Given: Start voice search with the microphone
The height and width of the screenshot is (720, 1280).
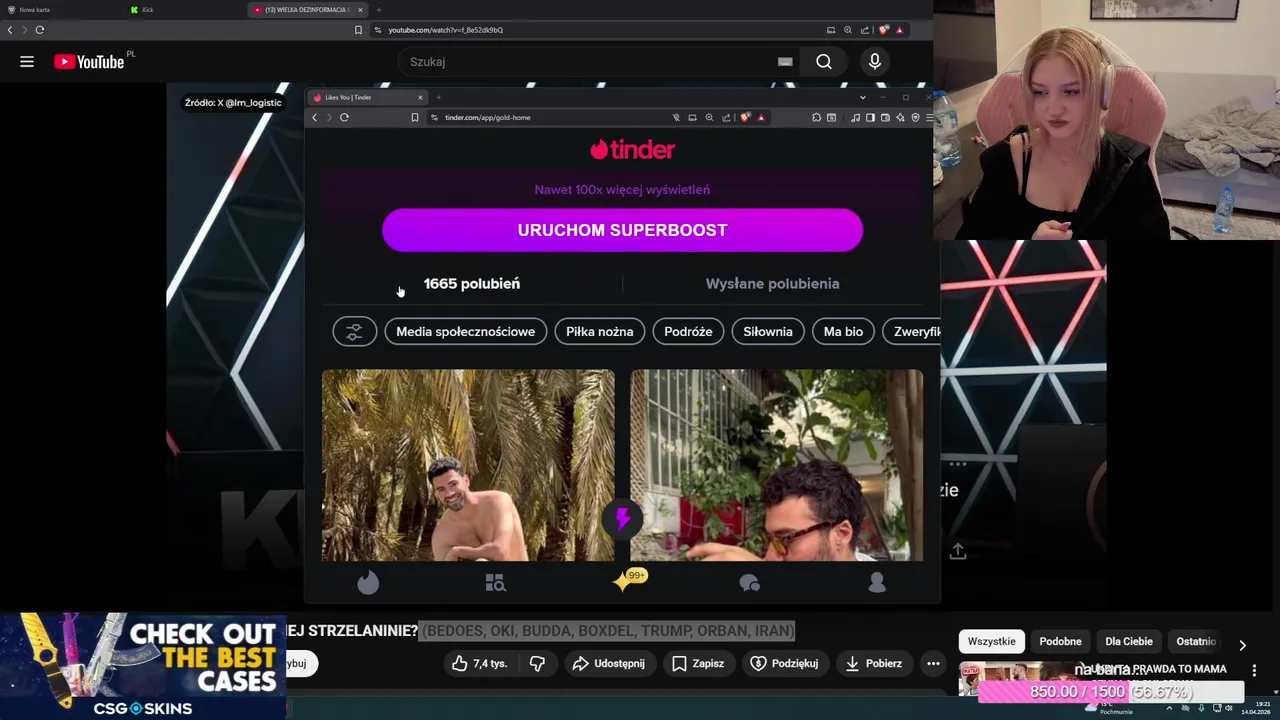Looking at the screenshot, I should (875, 62).
